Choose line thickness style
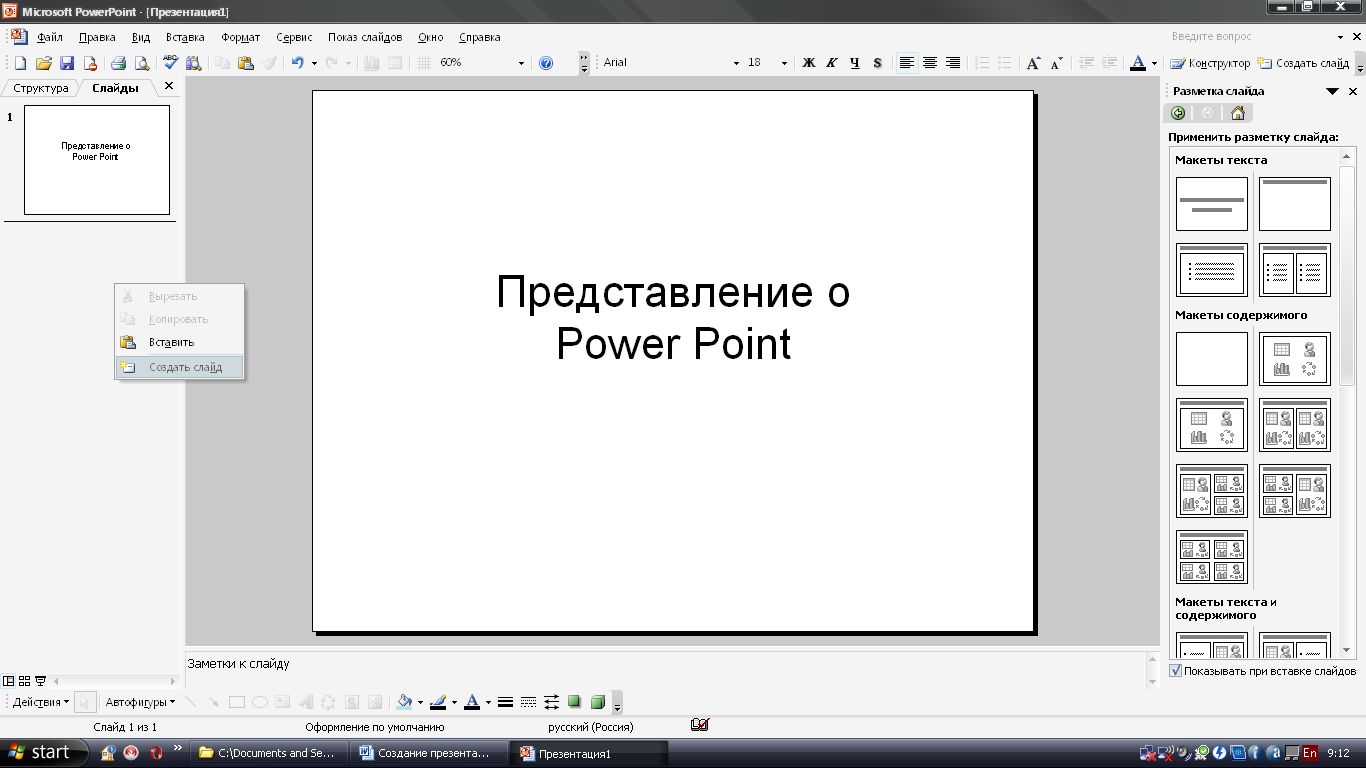 [x=505, y=702]
